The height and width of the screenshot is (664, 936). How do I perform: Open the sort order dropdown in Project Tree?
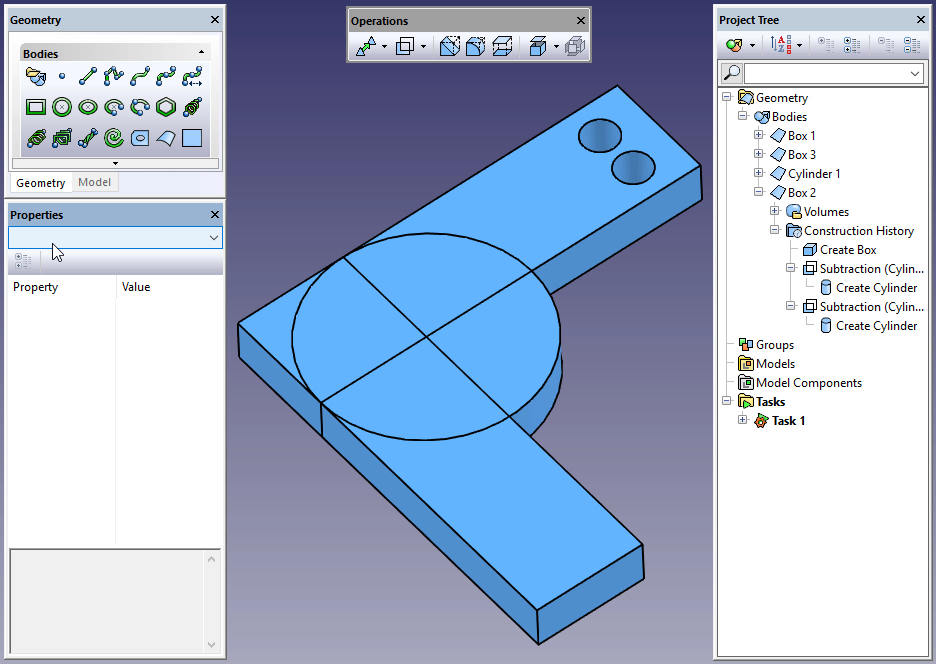tap(799, 45)
